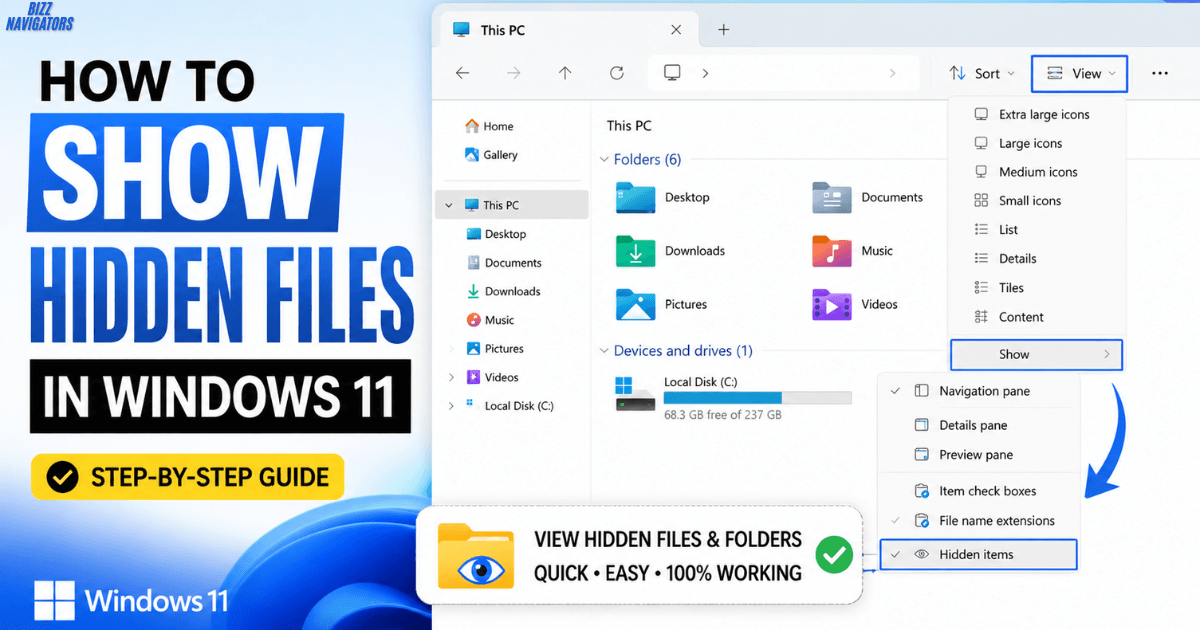
Task: Toggle File name extensions option
Action: pyautogui.click(x=978, y=521)
